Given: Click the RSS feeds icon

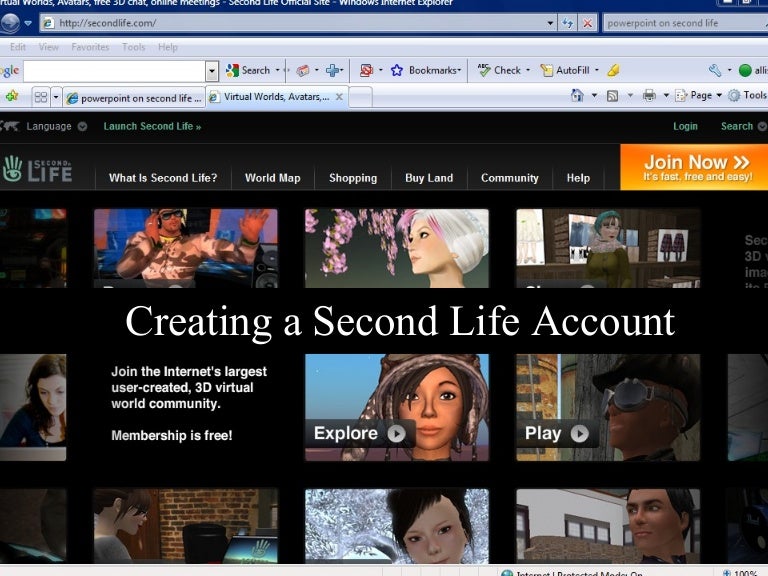Looking at the screenshot, I should coord(612,96).
